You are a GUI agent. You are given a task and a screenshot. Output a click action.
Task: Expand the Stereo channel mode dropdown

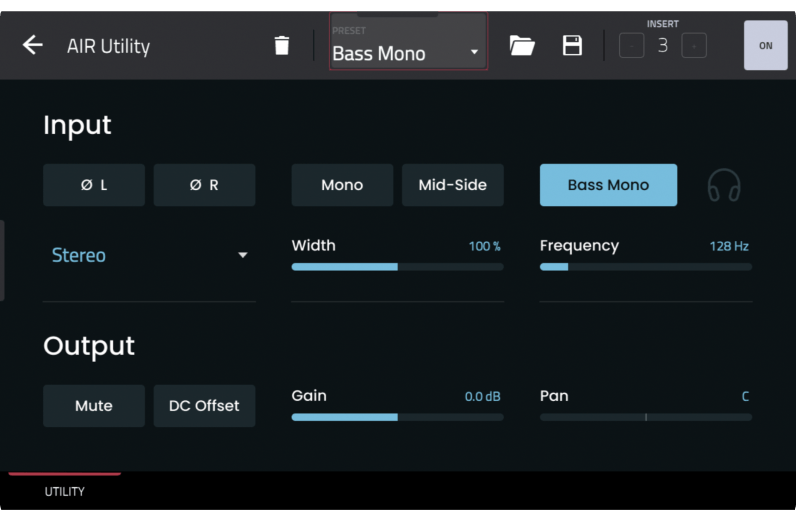tap(149, 255)
